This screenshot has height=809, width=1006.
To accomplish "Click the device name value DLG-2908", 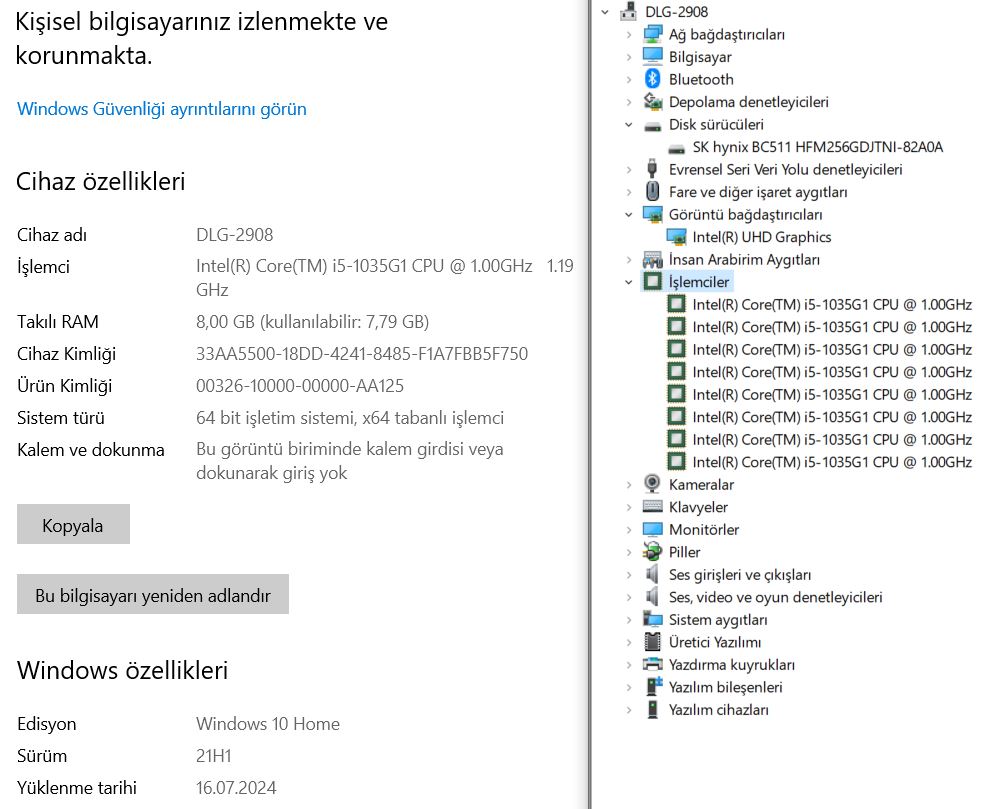I will (235, 235).
